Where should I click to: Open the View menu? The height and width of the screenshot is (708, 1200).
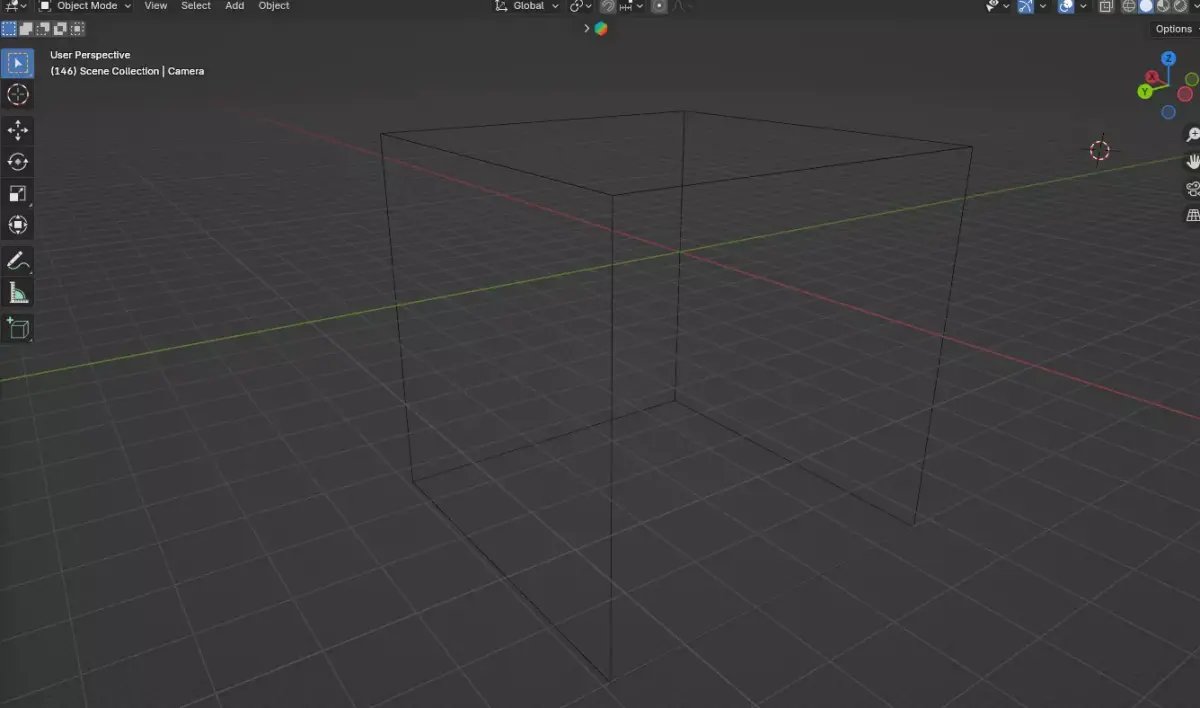[156, 6]
